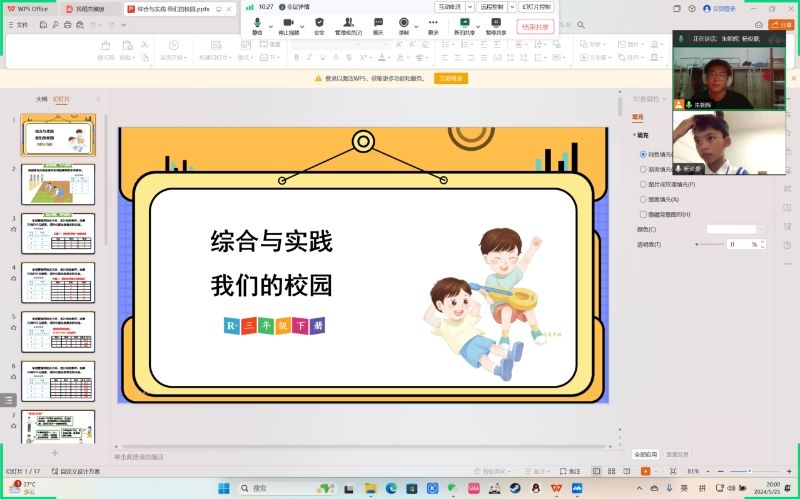This screenshot has height=499, width=800.
Task: Click the pause share icon
Action: click(x=496, y=22)
